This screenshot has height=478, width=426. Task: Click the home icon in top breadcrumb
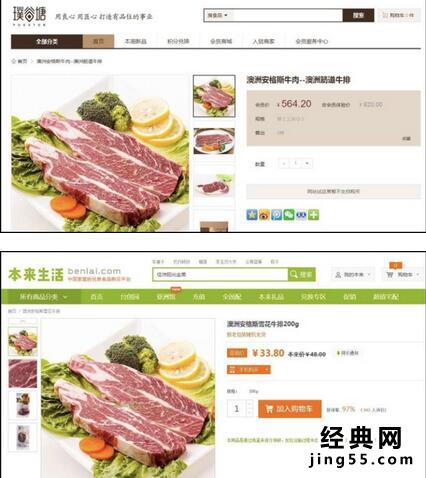(x=14, y=61)
